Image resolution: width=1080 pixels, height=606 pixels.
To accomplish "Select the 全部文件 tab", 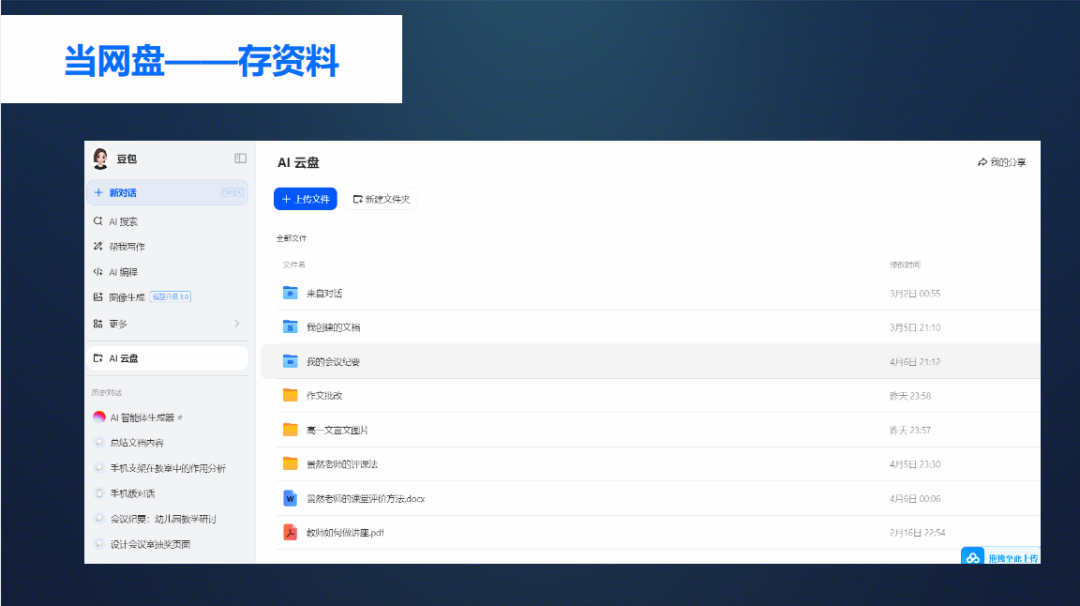I will pyautogui.click(x=291, y=237).
